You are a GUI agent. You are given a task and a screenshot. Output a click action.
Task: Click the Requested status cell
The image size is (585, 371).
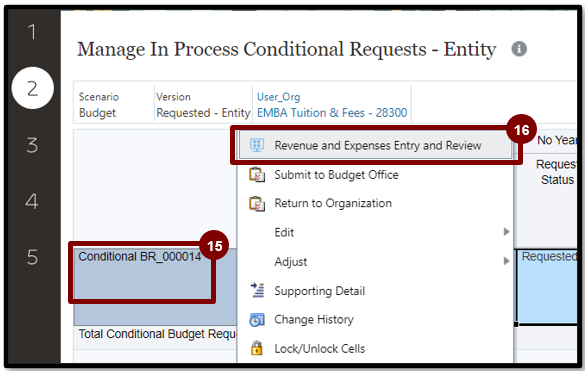[547, 287]
